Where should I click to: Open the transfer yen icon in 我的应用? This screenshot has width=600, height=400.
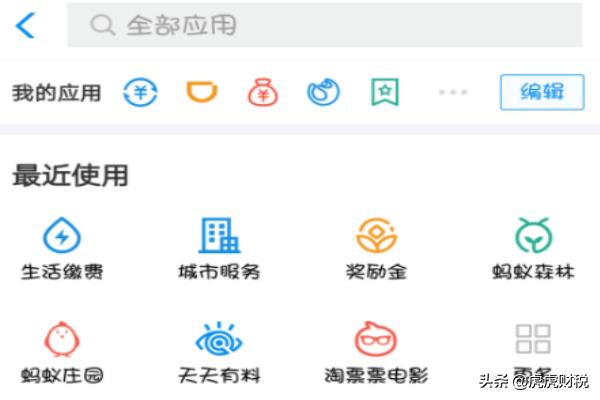(140, 92)
